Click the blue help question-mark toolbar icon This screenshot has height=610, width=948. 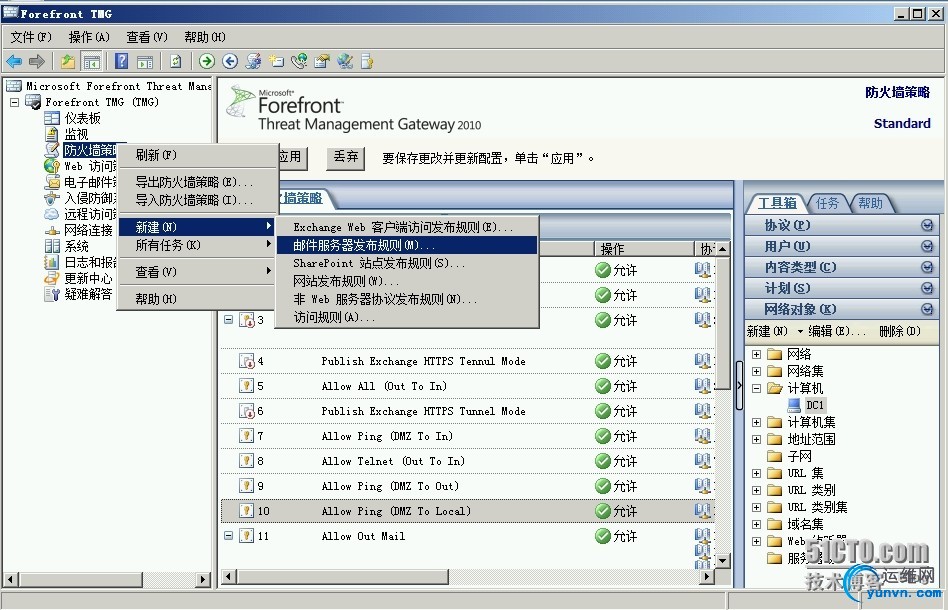click(x=122, y=61)
